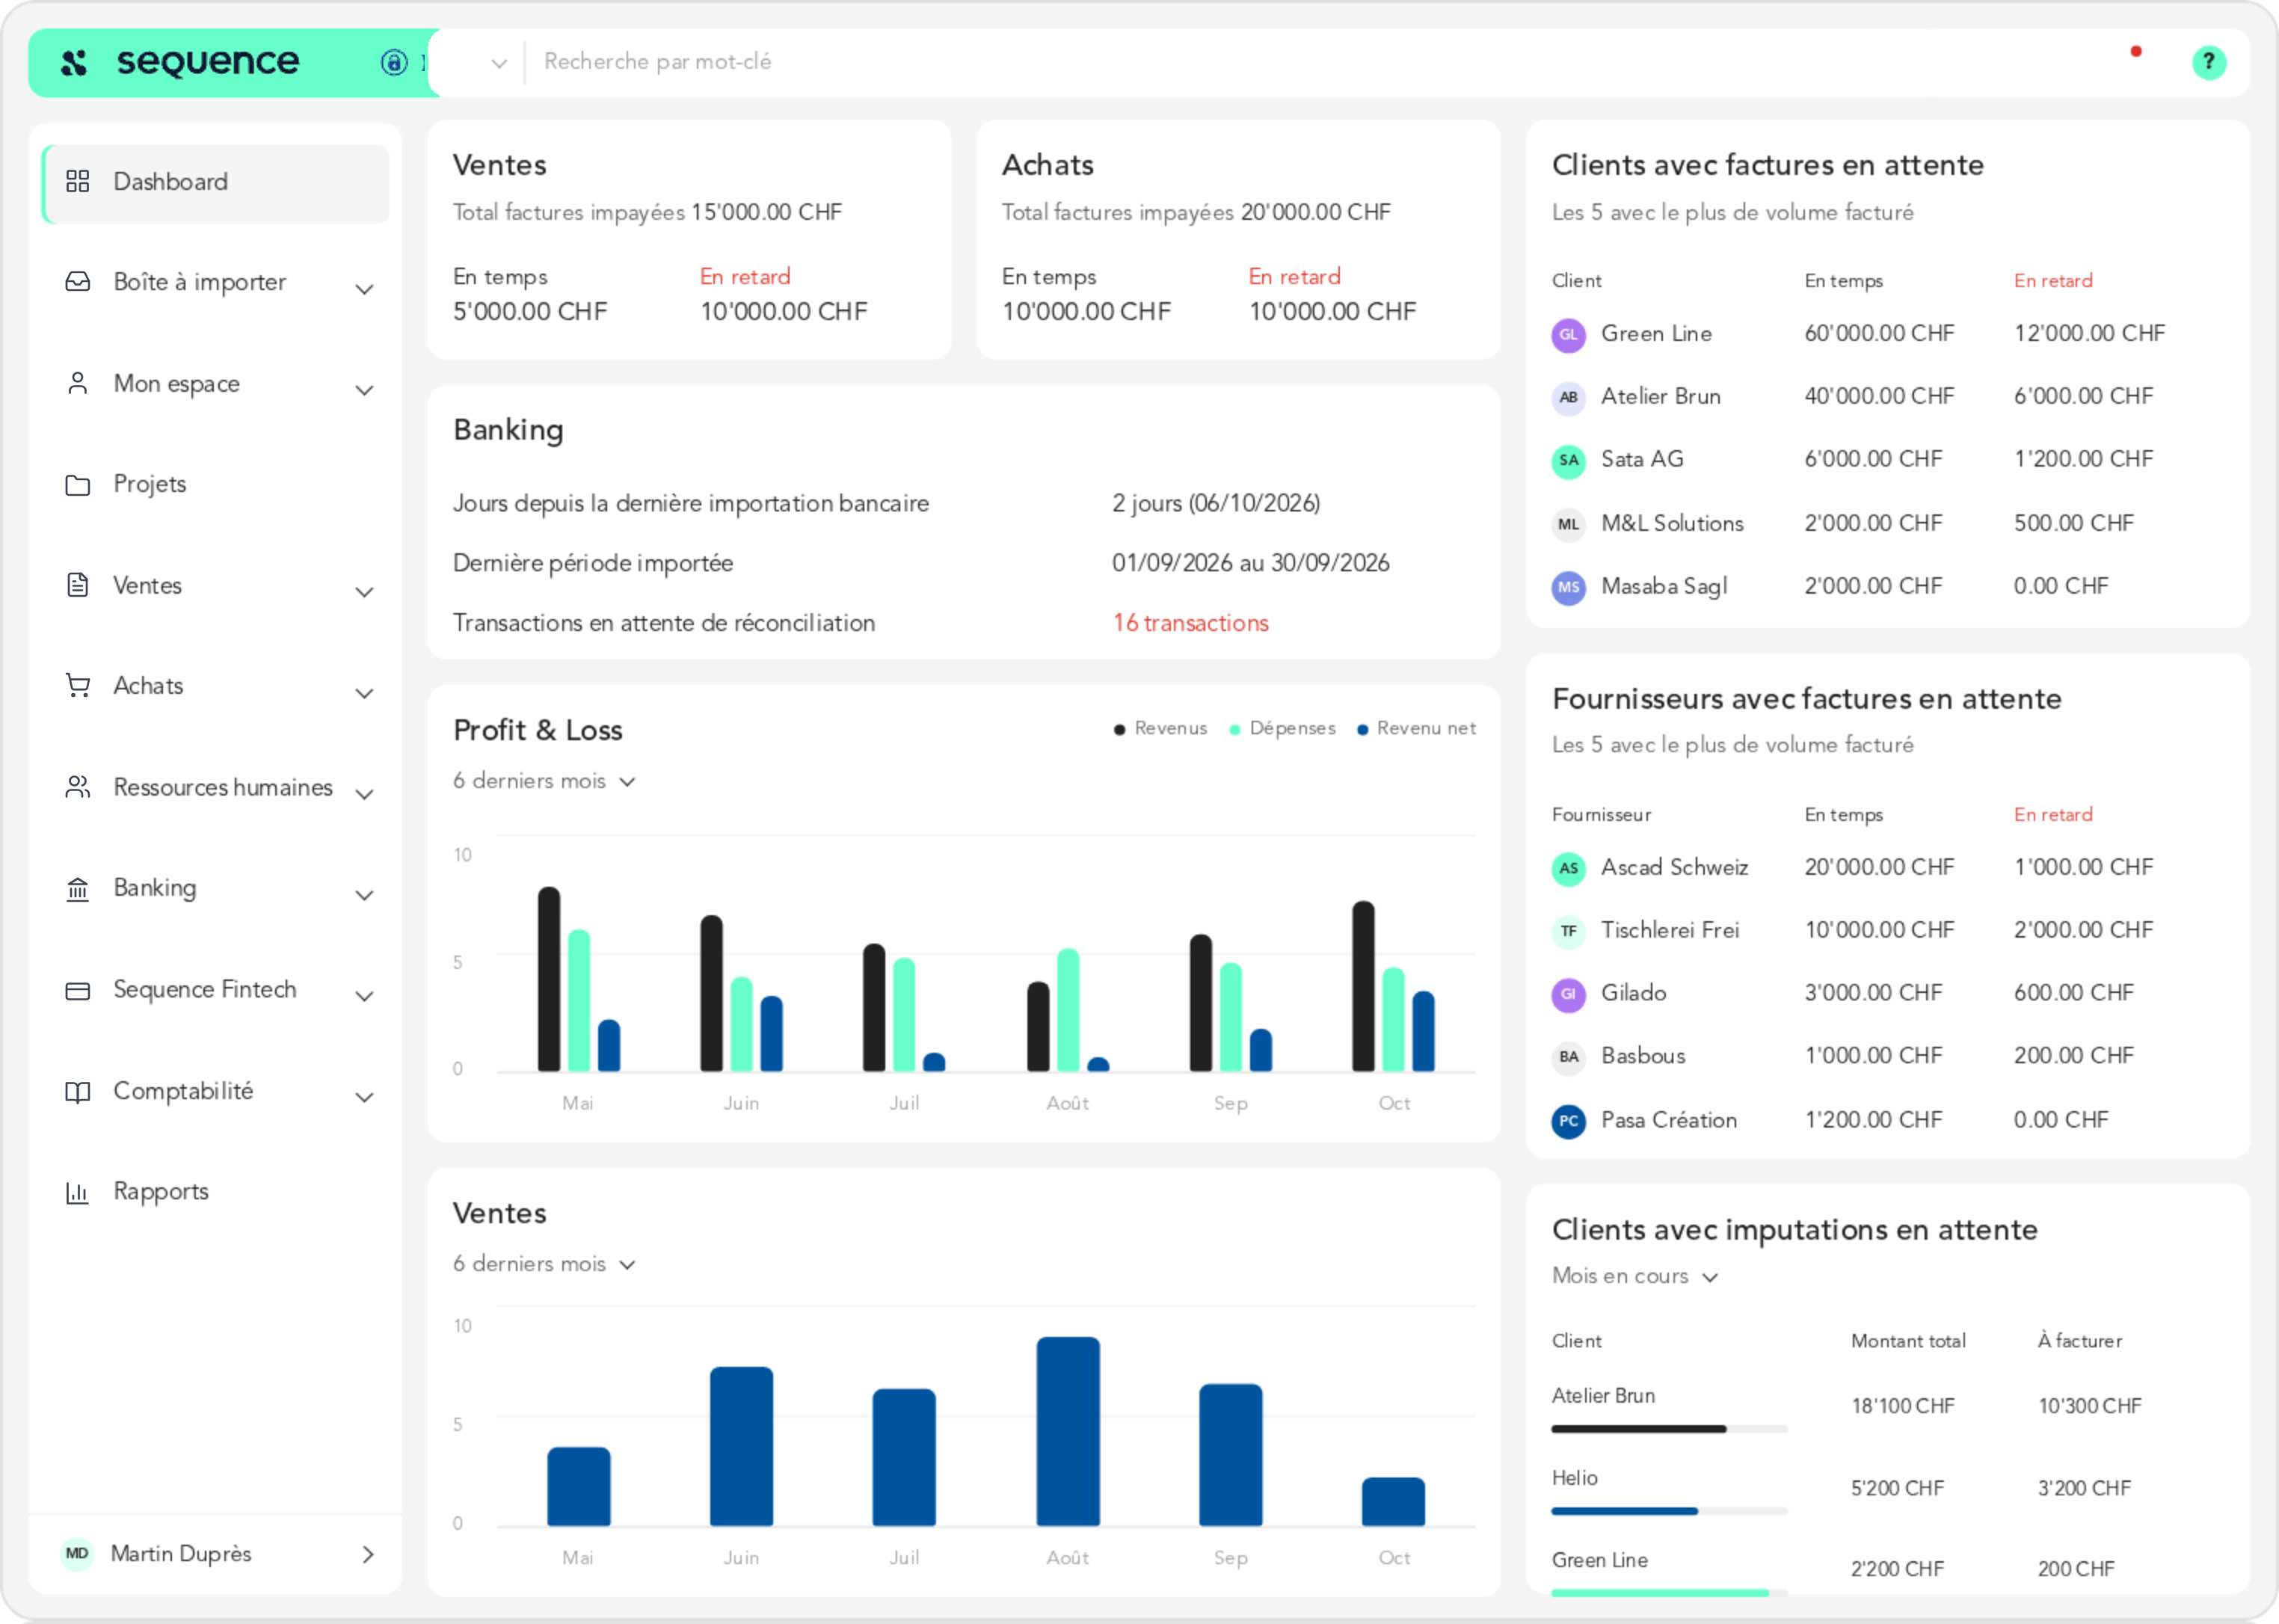Click the Achats shopping cart icon

point(77,686)
